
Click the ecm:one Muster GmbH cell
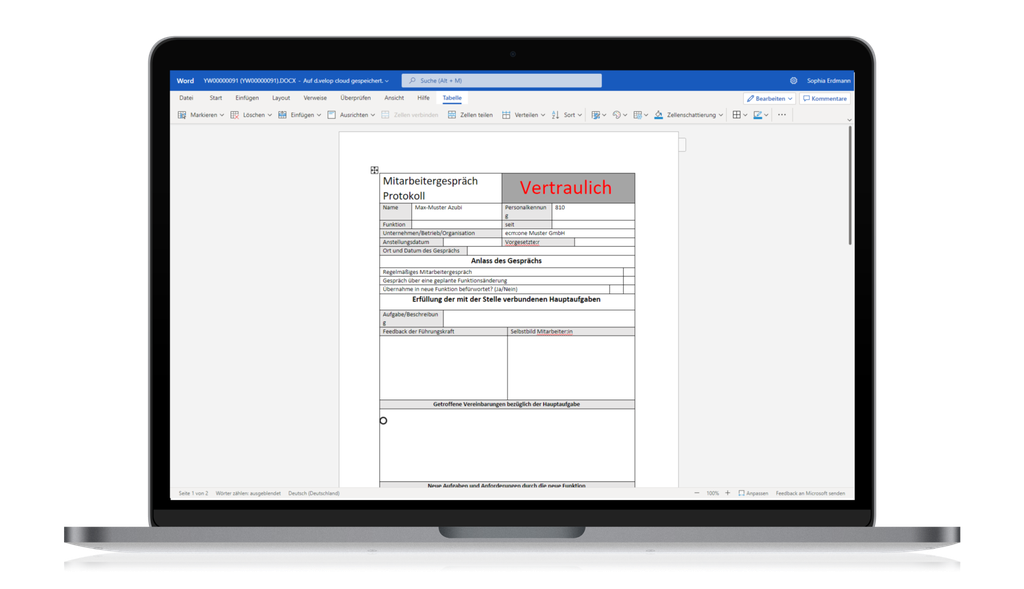pyautogui.click(x=568, y=233)
